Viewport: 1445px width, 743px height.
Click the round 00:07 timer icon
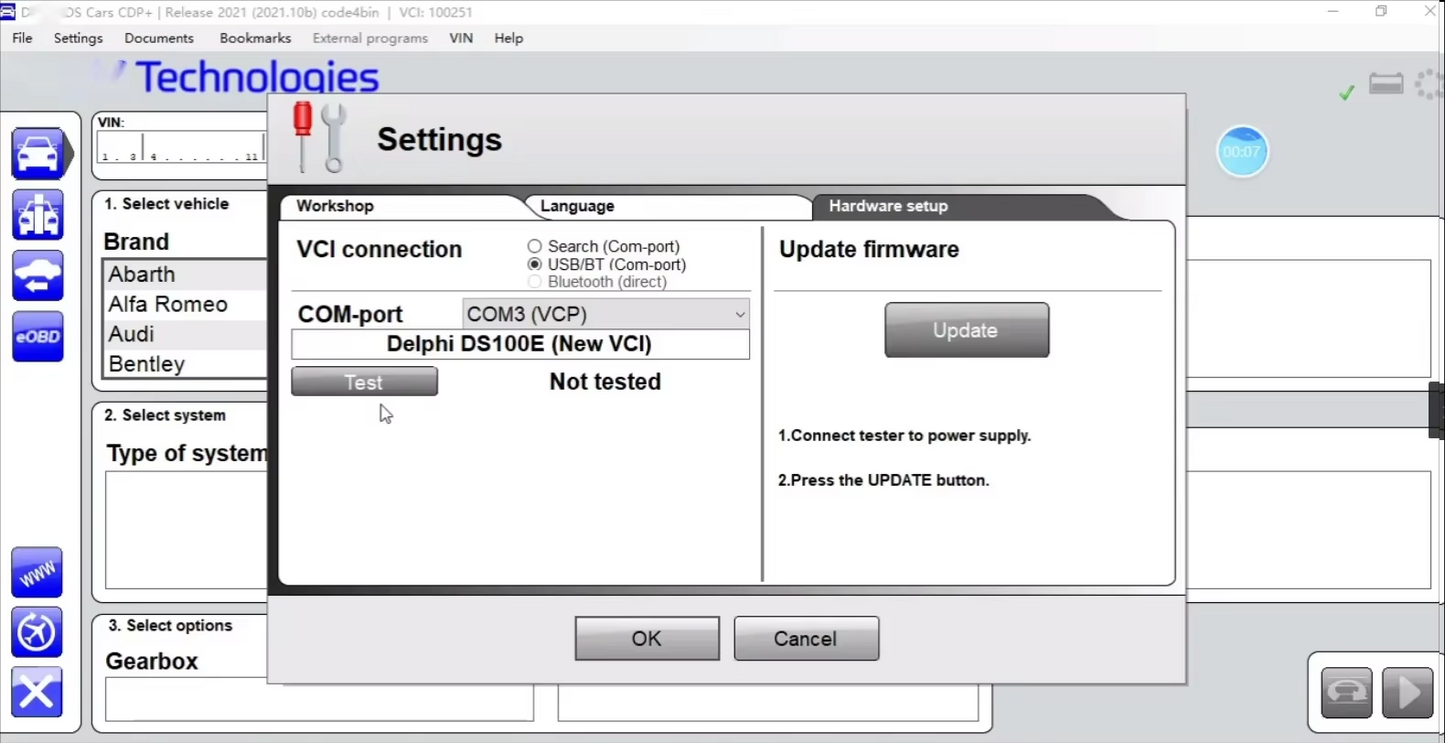tap(1242, 151)
